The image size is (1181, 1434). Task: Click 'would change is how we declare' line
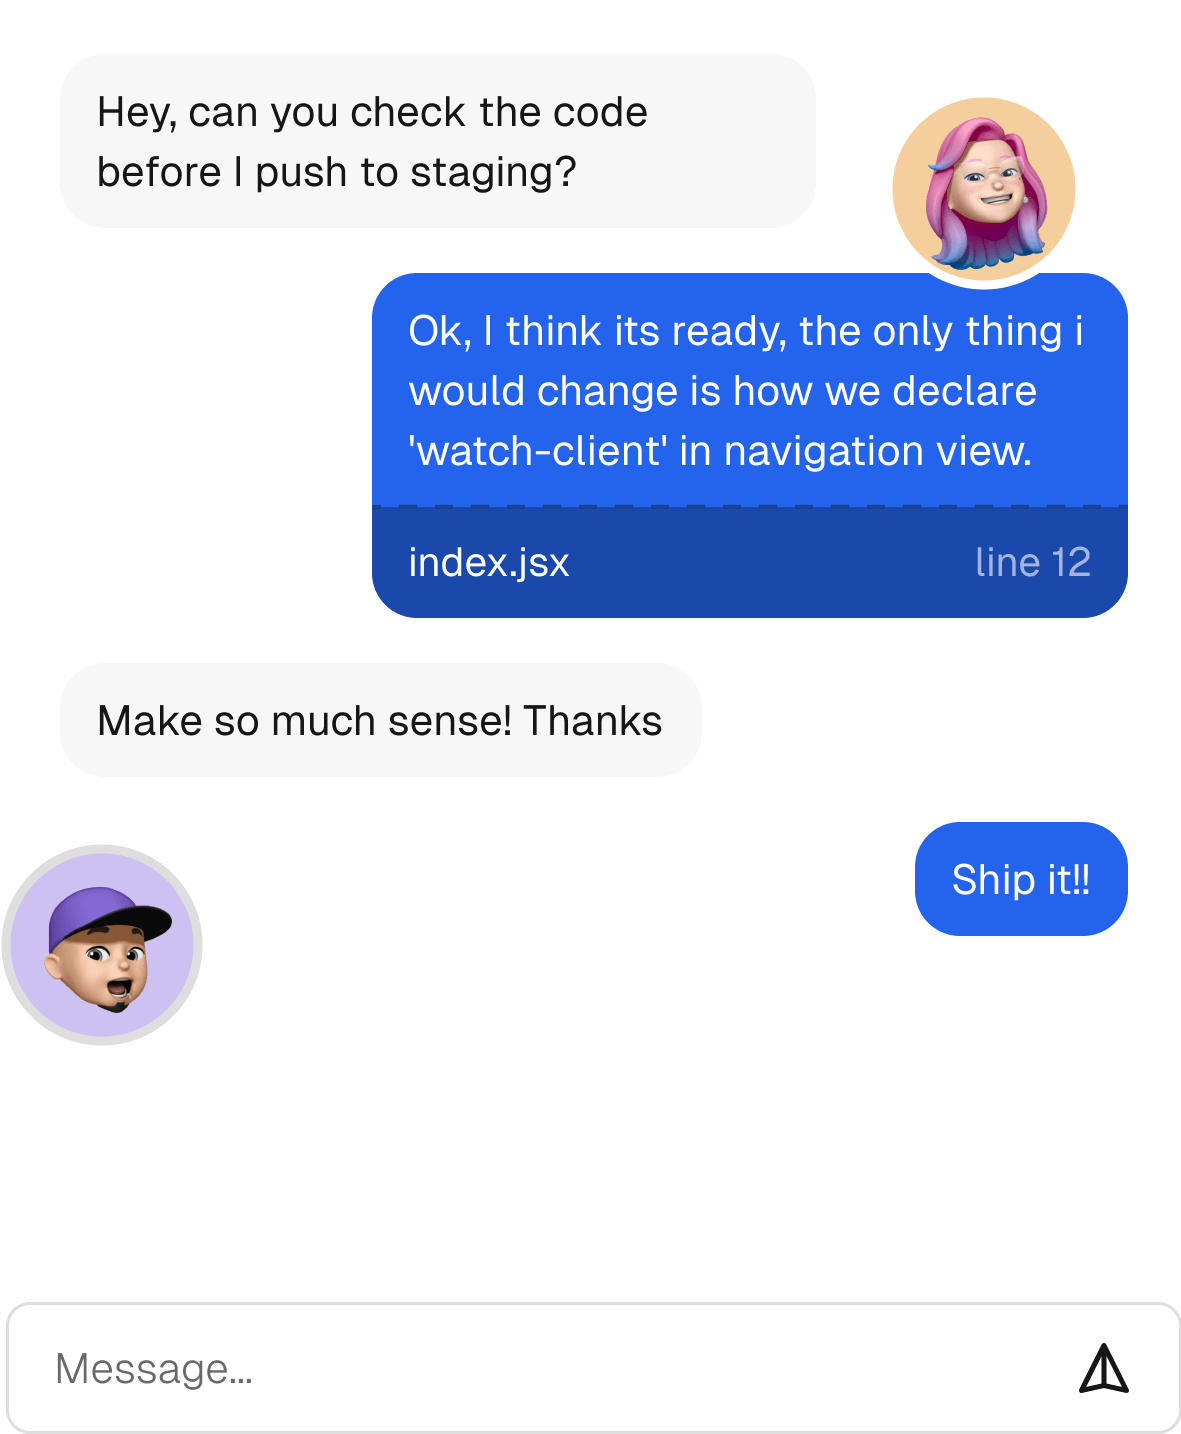[722, 391]
